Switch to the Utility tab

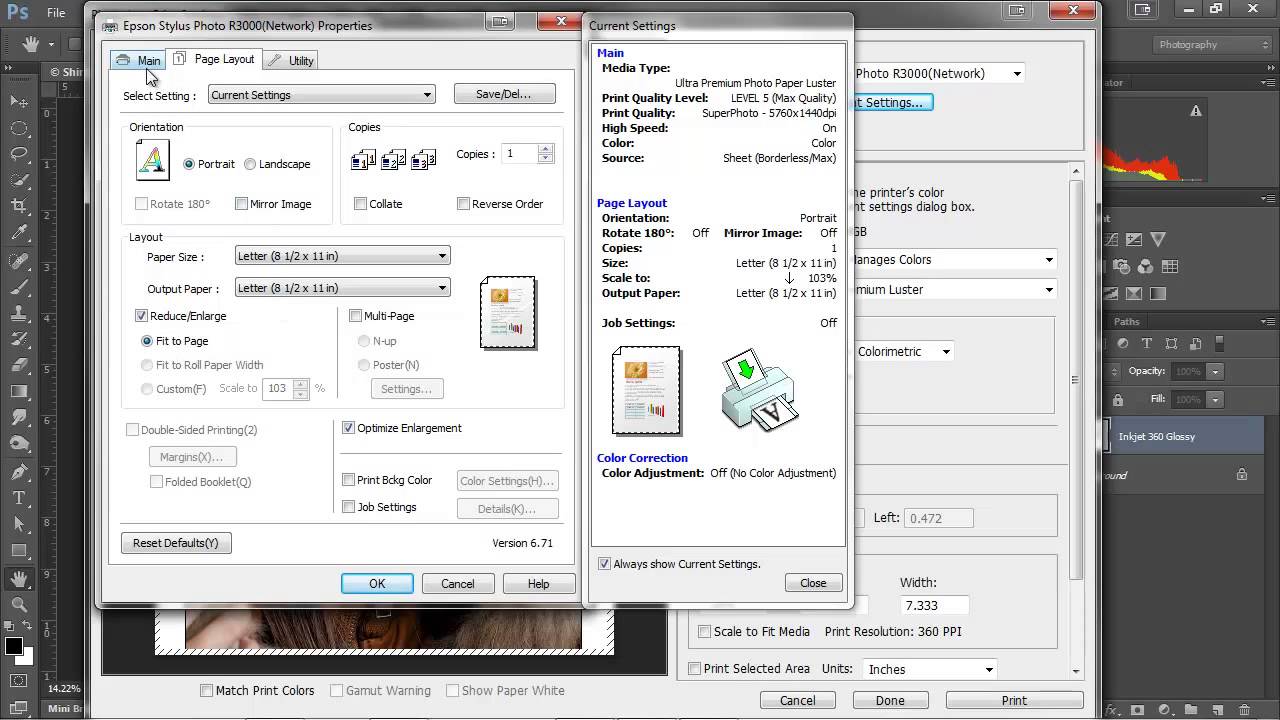click(292, 60)
